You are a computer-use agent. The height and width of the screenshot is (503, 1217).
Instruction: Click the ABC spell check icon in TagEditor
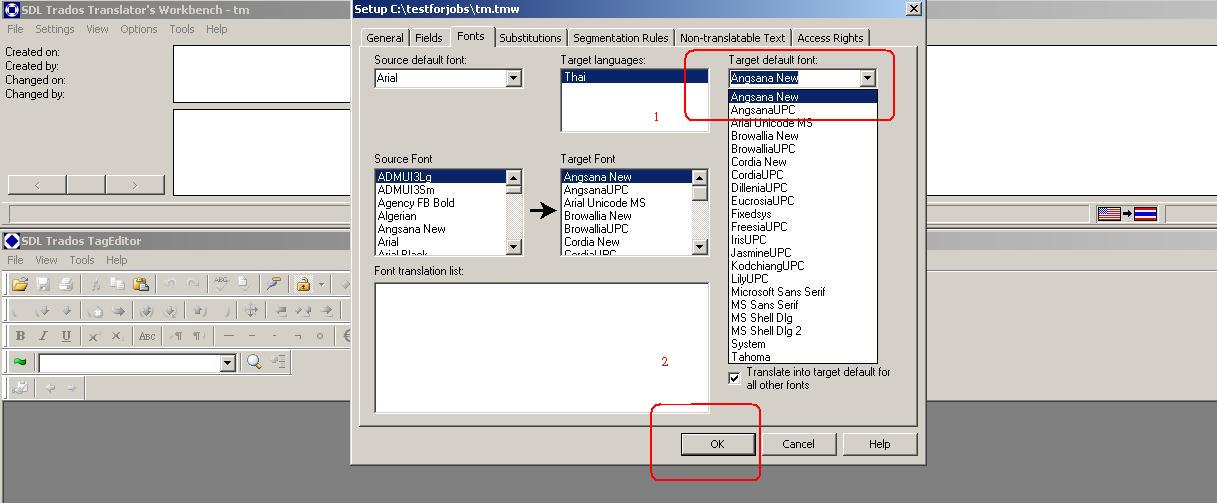click(x=222, y=285)
